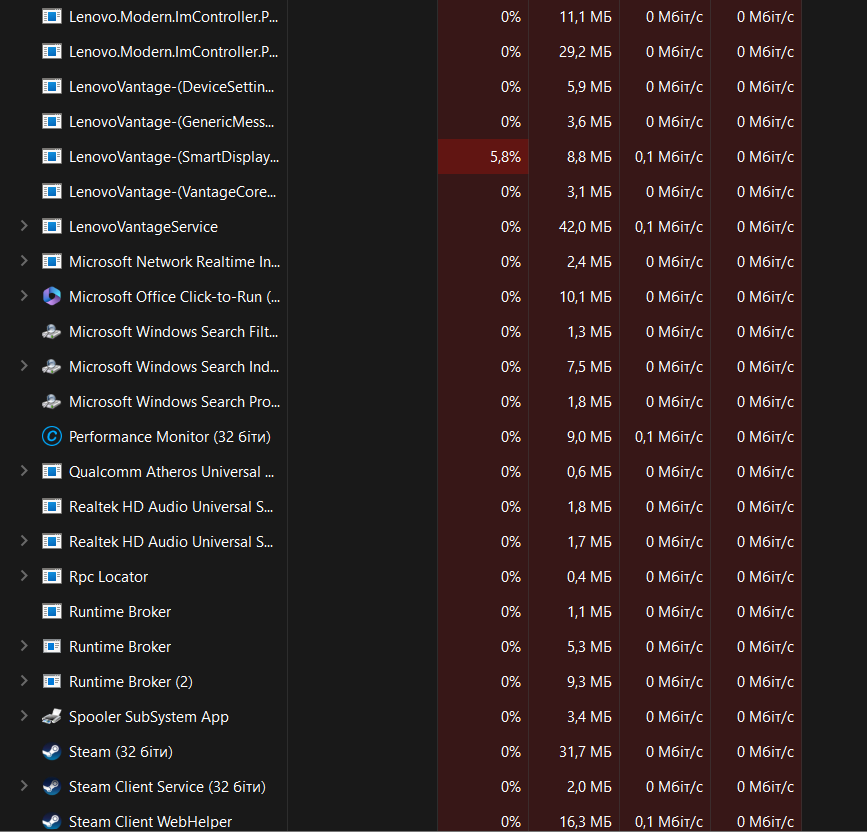This screenshot has width=867, height=832.
Task: Select the 'LenovoVantageService' process name
Action: (143, 227)
